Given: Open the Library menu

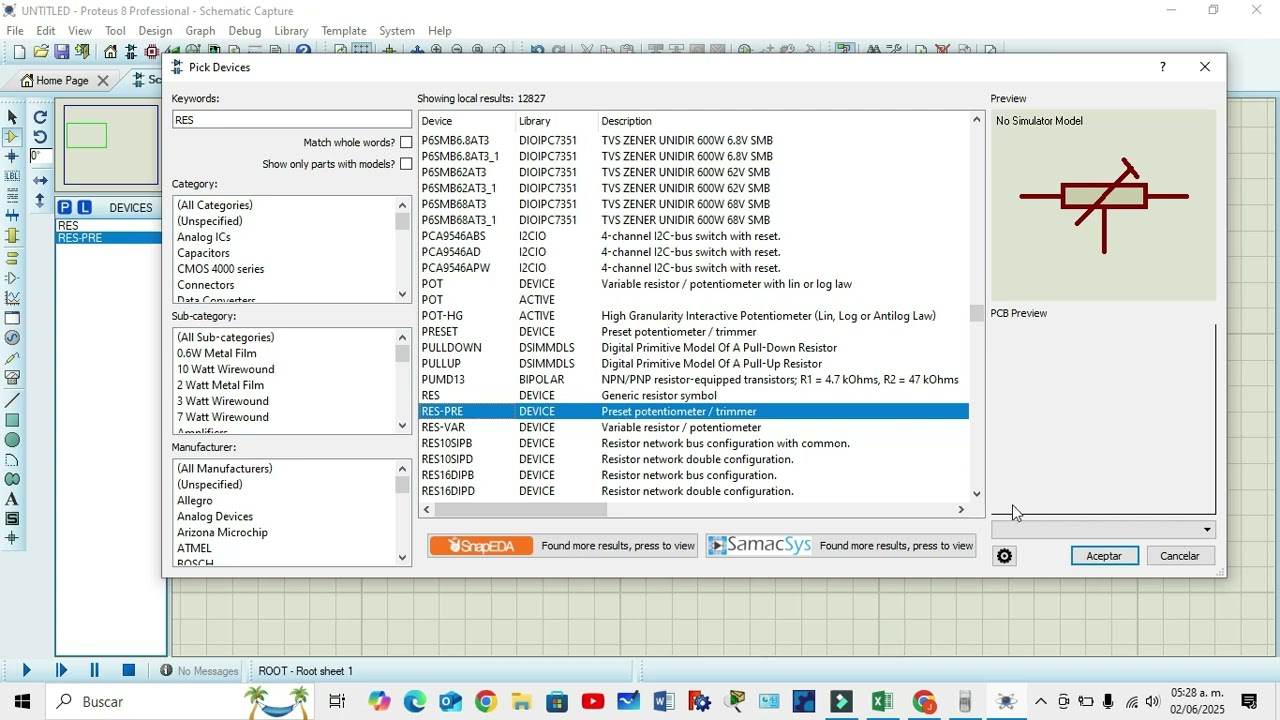Looking at the screenshot, I should point(291,31).
